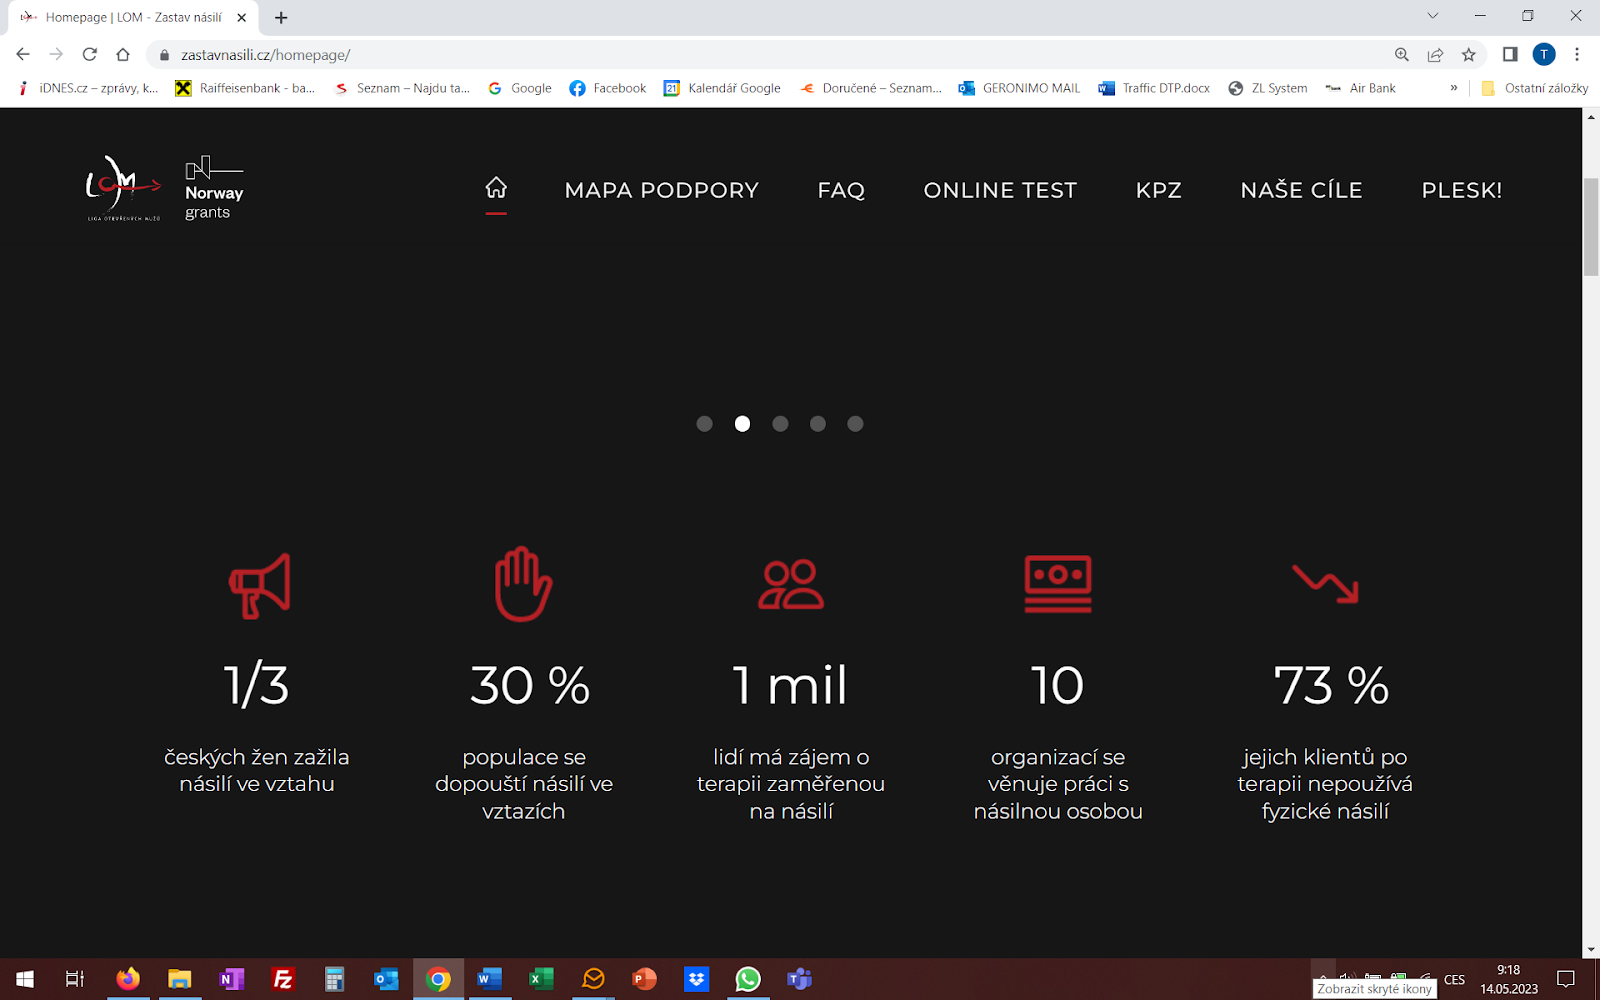Launch WhatsApp from the taskbar
This screenshot has height=1000, width=1600.
pos(748,979)
